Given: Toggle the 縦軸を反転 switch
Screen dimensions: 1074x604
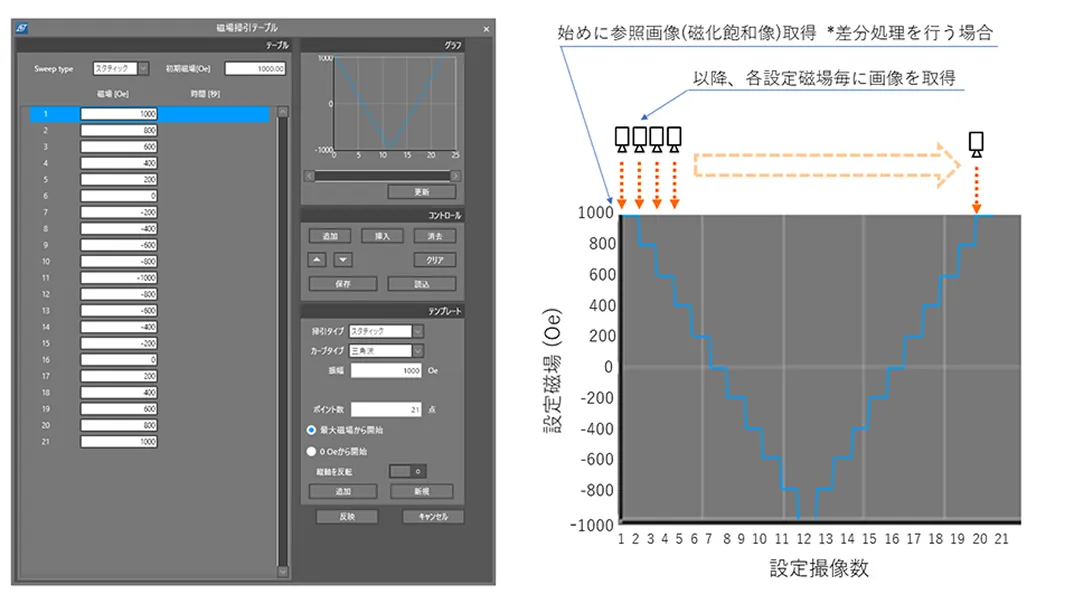Looking at the screenshot, I should pyautogui.click(x=407, y=471).
